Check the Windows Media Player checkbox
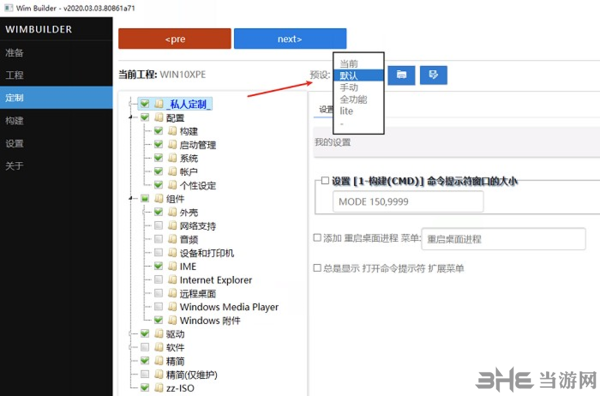This screenshot has height=396, width=600. click(x=158, y=306)
